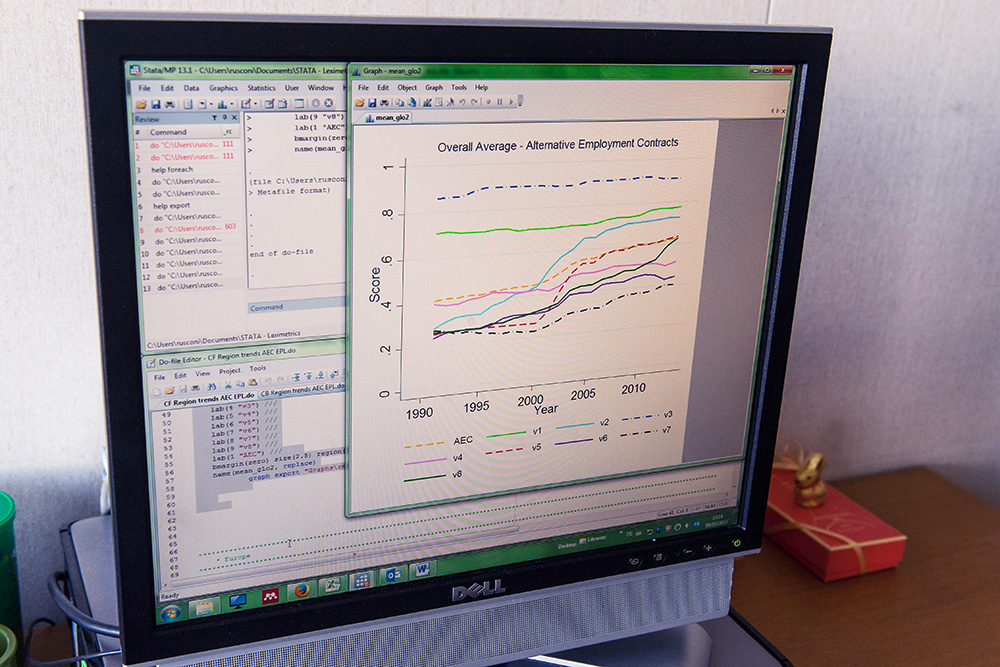The image size is (1000, 667).
Task: Pin the Review panel
Action: tap(224, 118)
